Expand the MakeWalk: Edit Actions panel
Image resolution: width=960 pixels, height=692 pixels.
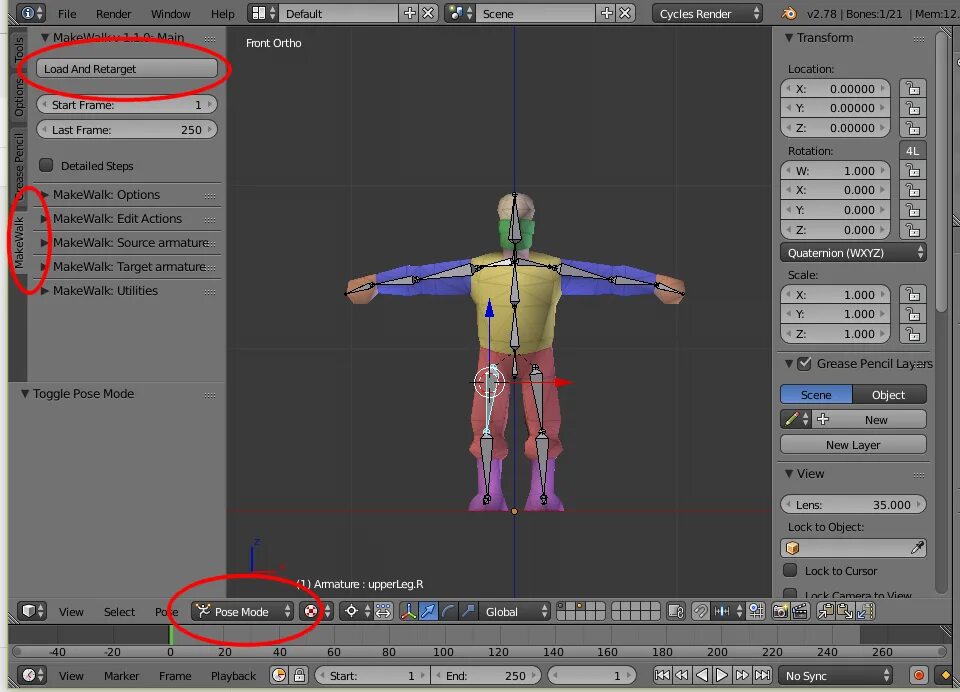[x=117, y=219]
